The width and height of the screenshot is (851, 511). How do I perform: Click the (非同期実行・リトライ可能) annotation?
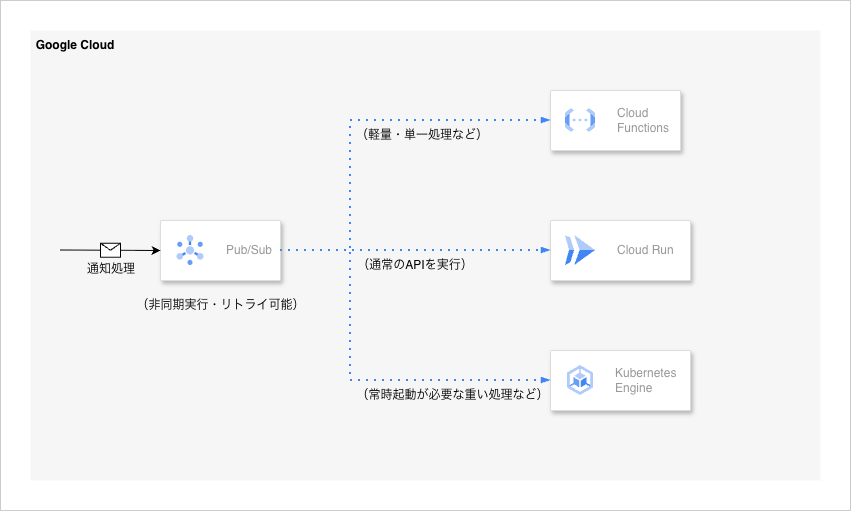pos(220,304)
